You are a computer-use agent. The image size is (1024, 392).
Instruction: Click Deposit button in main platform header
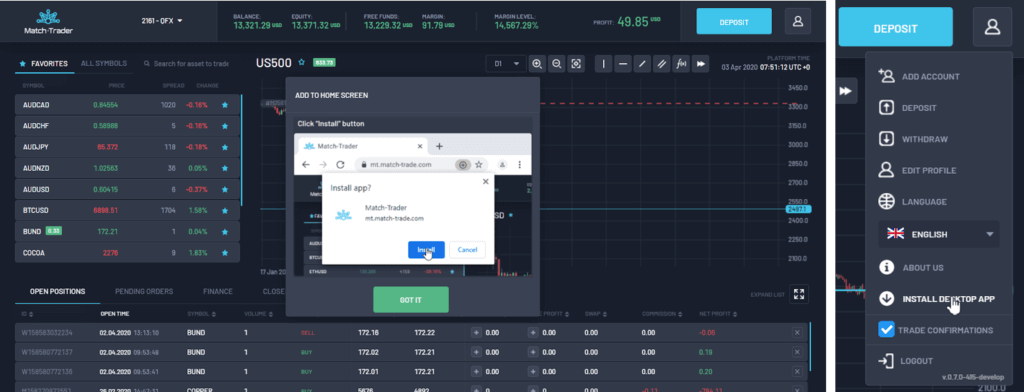734,22
